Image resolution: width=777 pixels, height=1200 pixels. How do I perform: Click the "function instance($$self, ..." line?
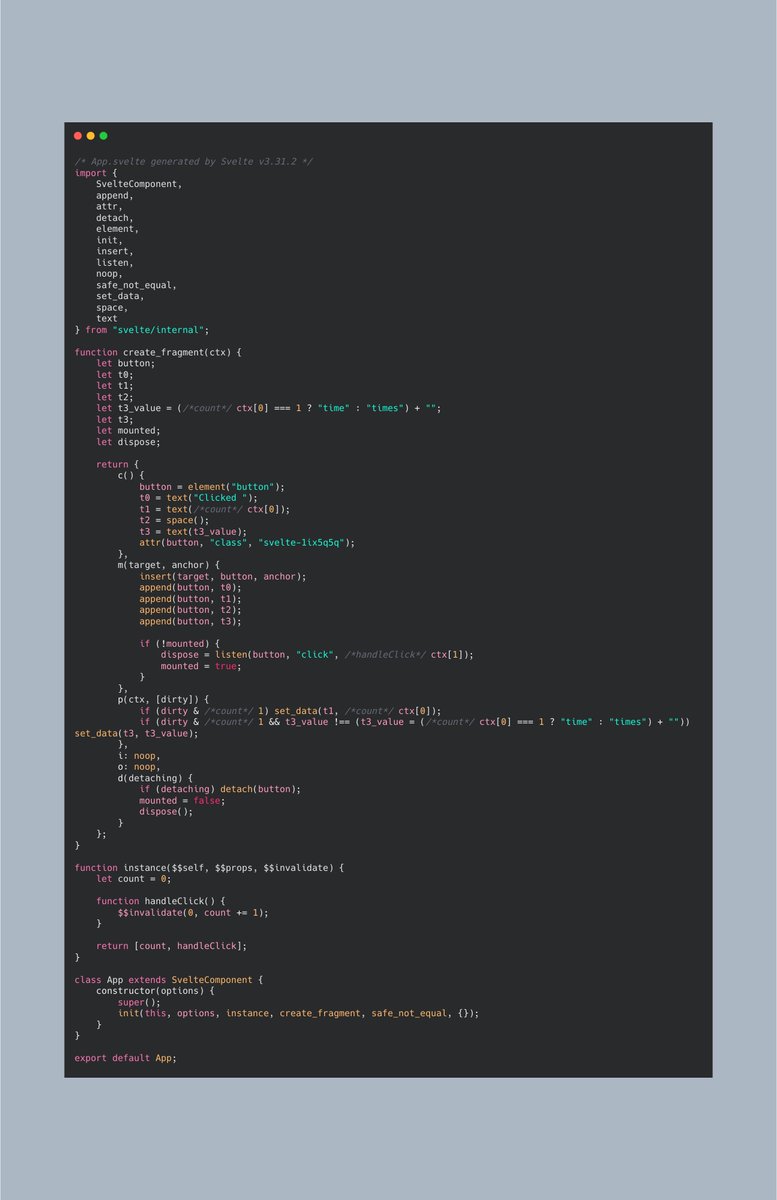(x=210, y=868)
